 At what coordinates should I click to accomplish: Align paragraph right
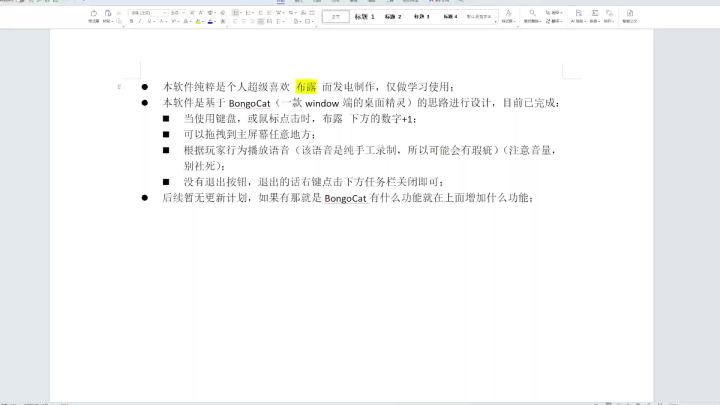tap(252, 21)
